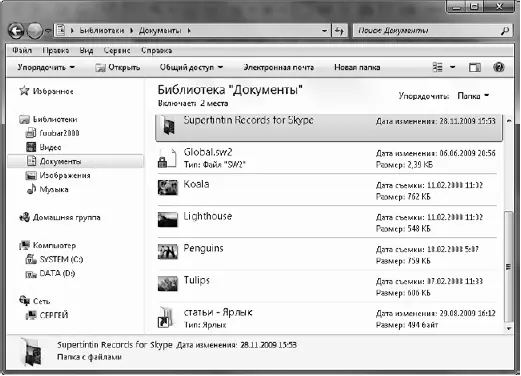521x376 pixels.
Task: Open the Общий доступ dropdown
Action: tap(191, 67)
